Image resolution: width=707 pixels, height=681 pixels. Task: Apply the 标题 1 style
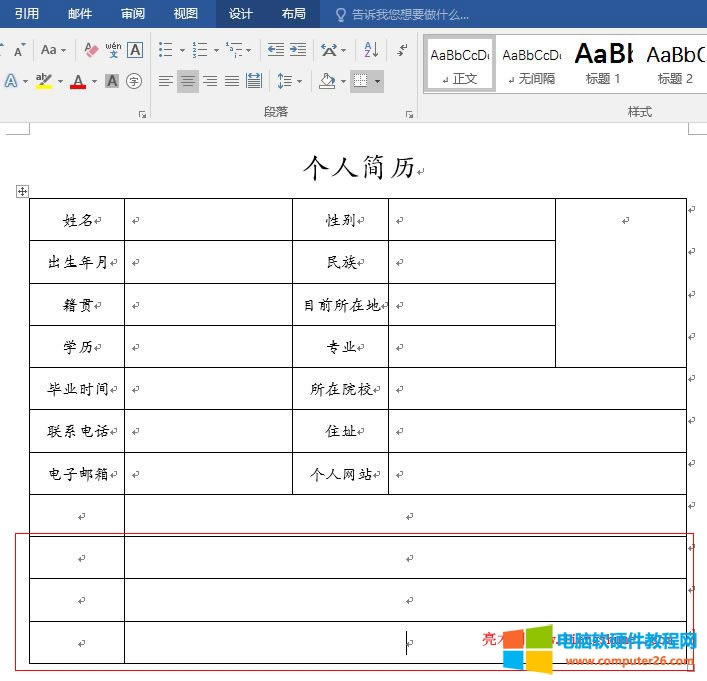602,64
